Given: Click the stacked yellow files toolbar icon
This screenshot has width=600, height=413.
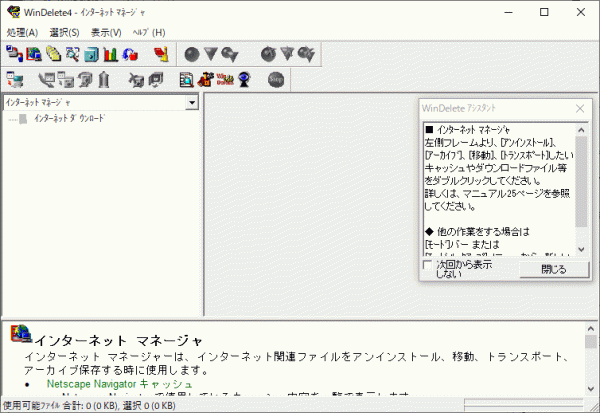Looking at the screenshot, I should (53, 54).
